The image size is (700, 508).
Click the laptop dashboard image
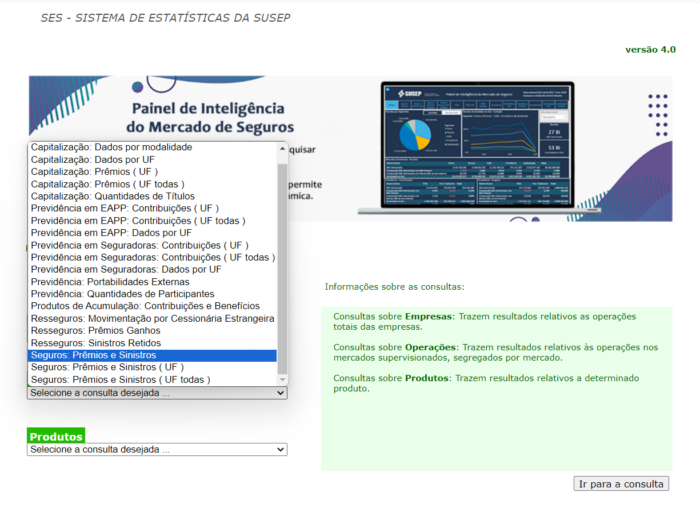pos(478,147)
